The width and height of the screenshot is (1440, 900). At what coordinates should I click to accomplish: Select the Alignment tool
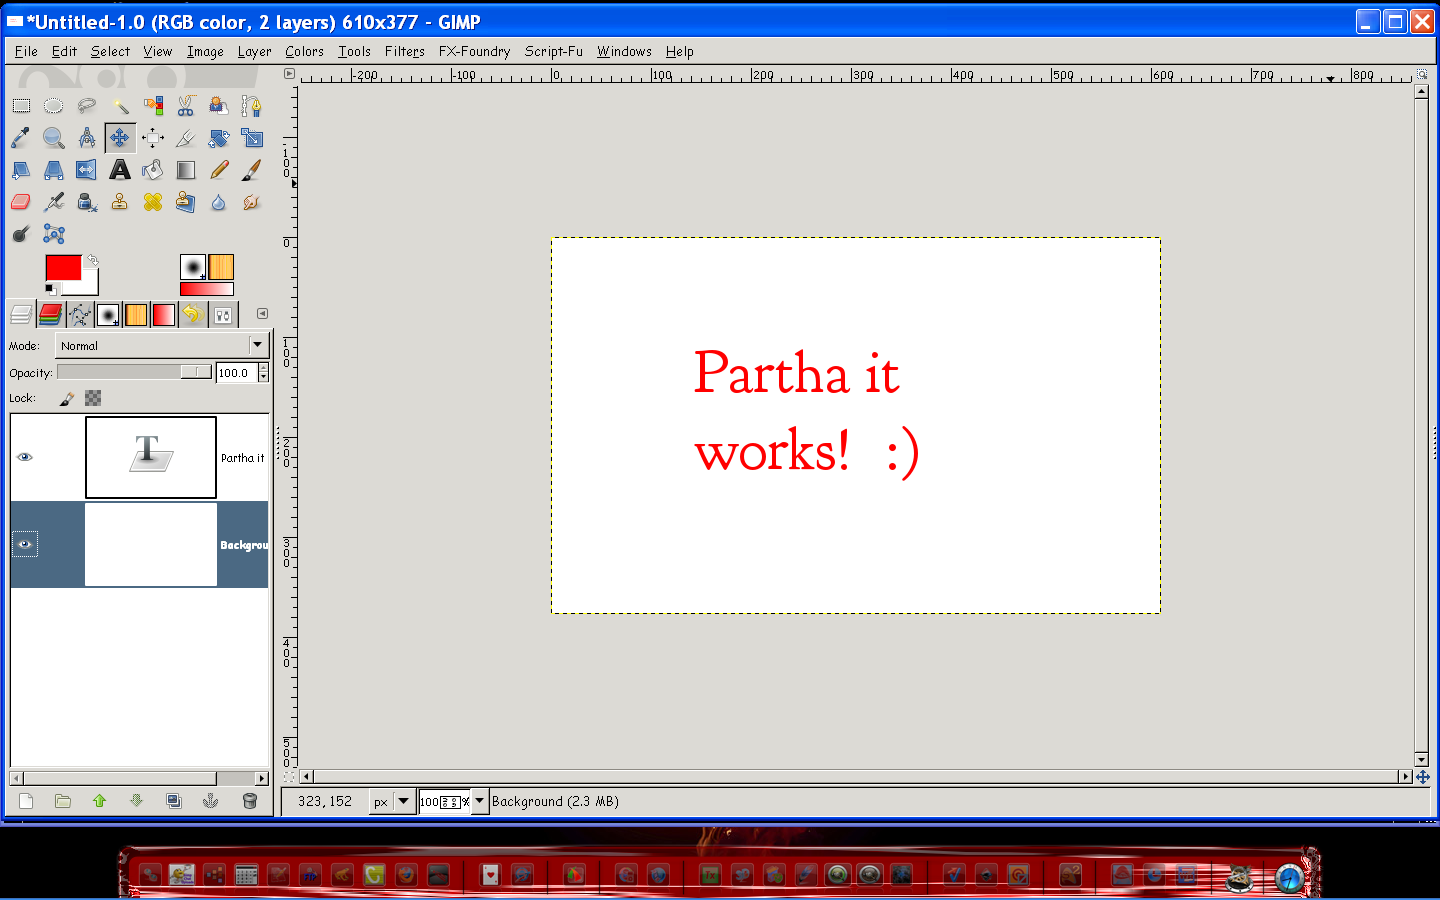click(153, 138)
